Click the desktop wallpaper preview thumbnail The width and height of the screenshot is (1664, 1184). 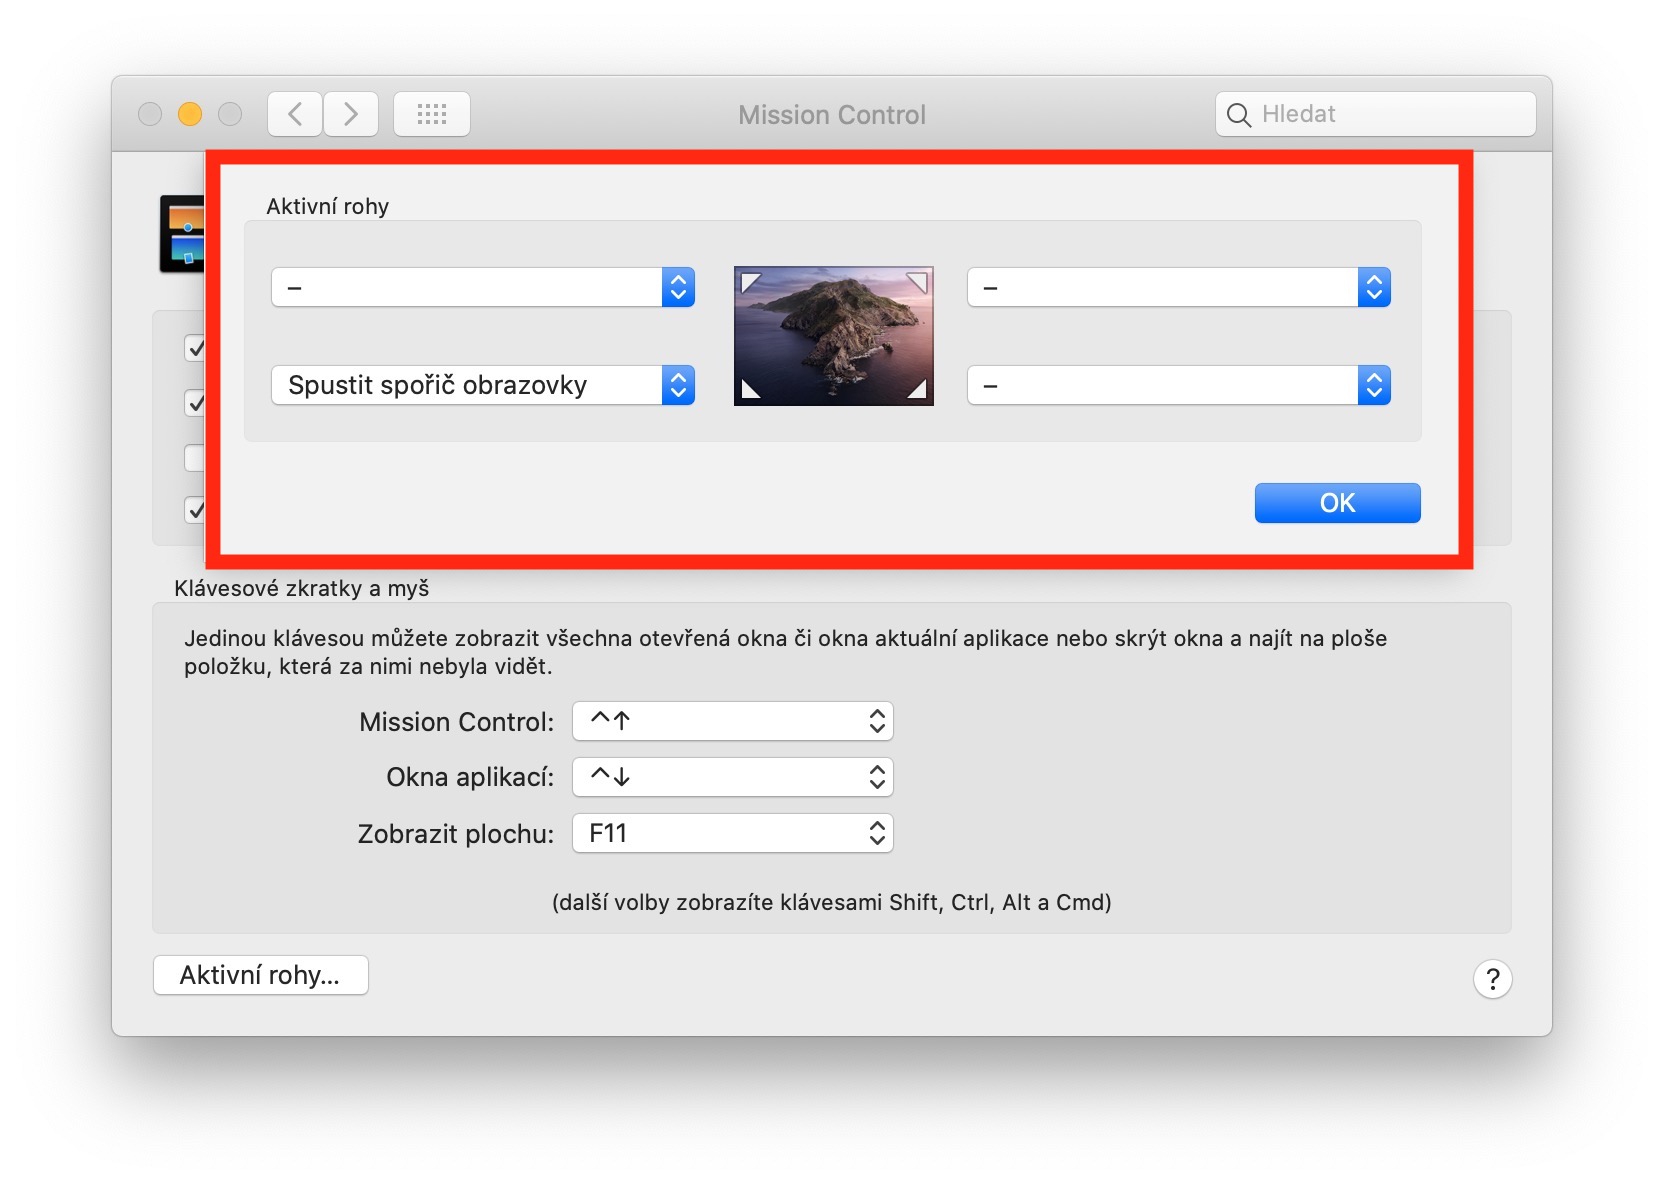point(833,336)
